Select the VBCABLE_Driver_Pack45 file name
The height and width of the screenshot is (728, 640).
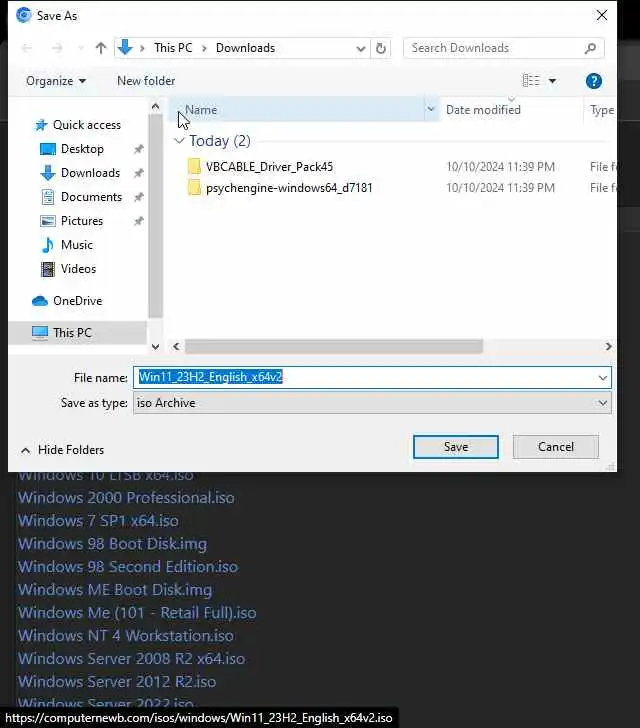point(269,167)
